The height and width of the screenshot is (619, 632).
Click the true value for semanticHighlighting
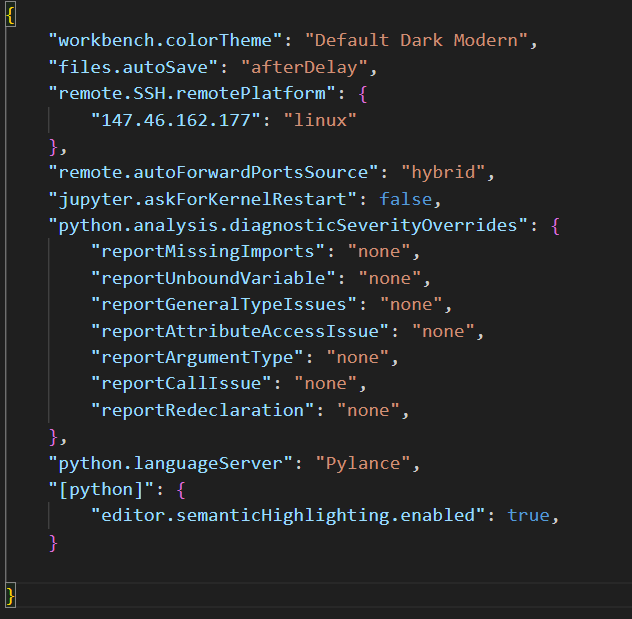click(528, 515)
